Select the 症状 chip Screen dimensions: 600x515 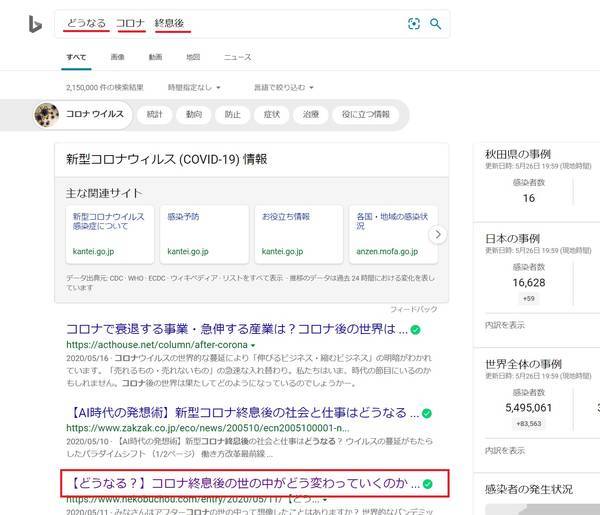click(272, 114)
